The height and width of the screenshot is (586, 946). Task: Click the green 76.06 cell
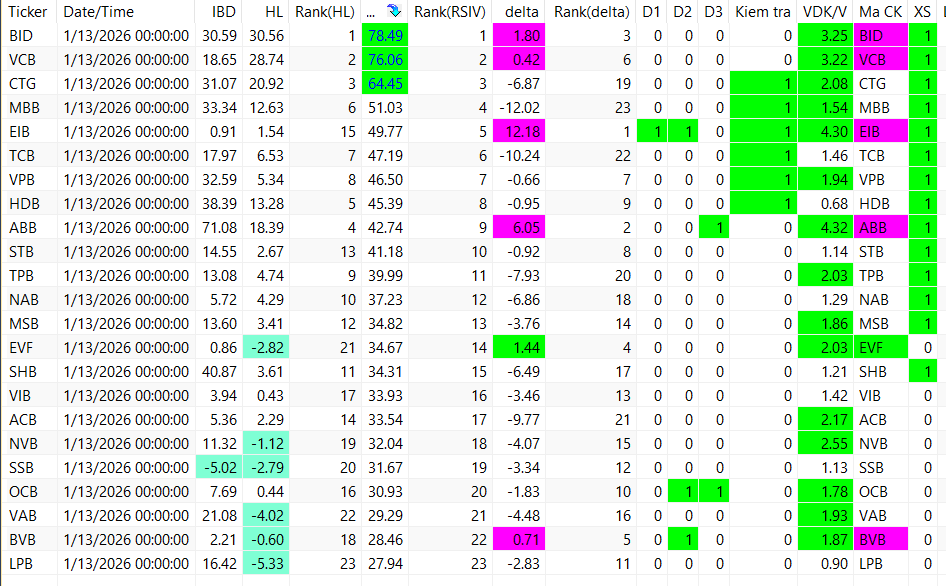[385, 60]
